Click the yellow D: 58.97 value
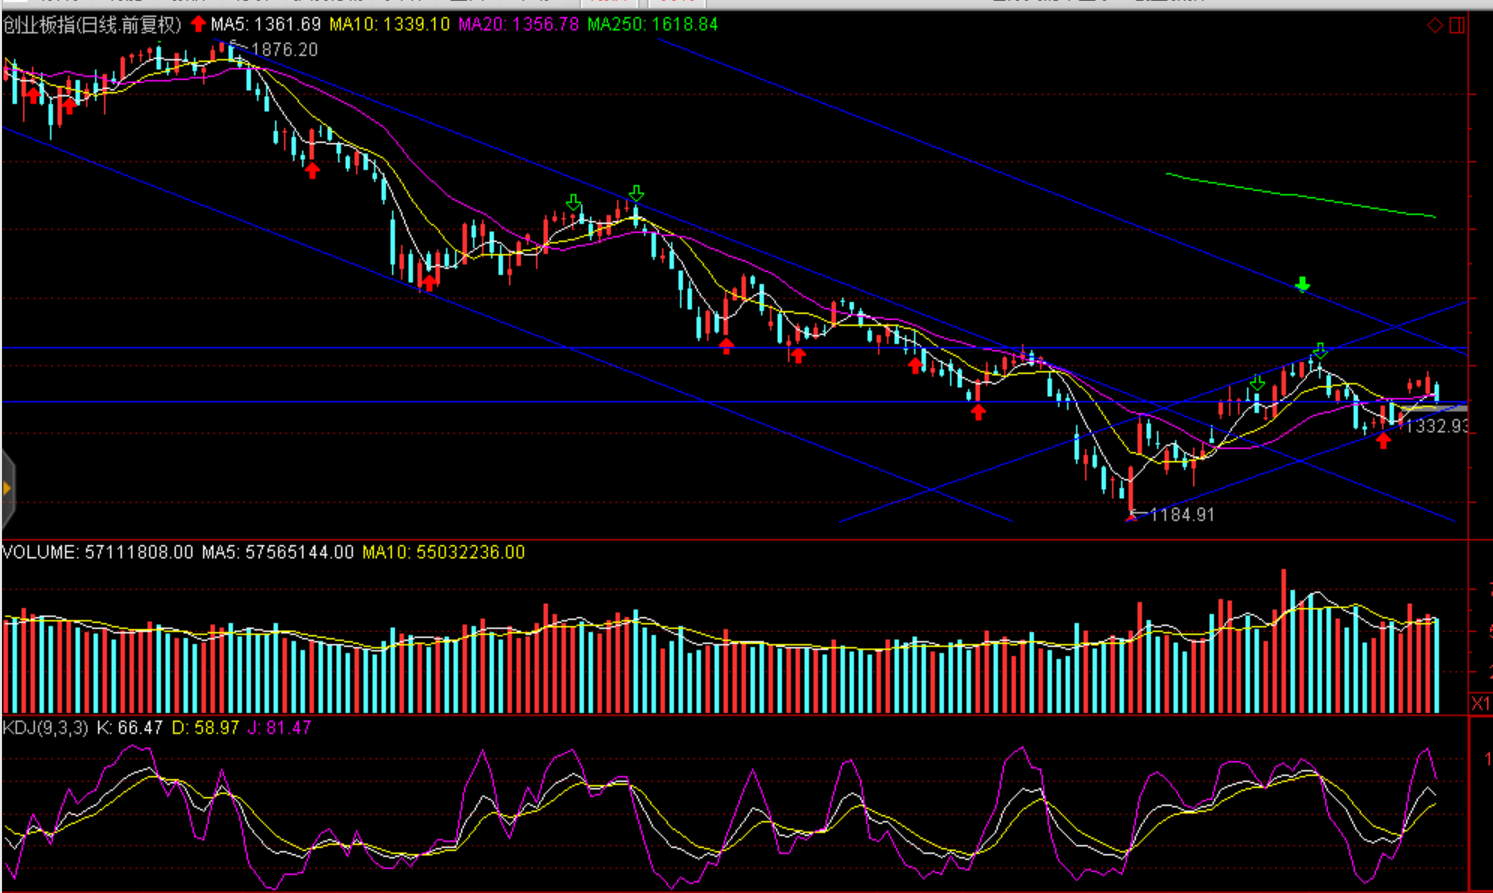 click(205, 728)
